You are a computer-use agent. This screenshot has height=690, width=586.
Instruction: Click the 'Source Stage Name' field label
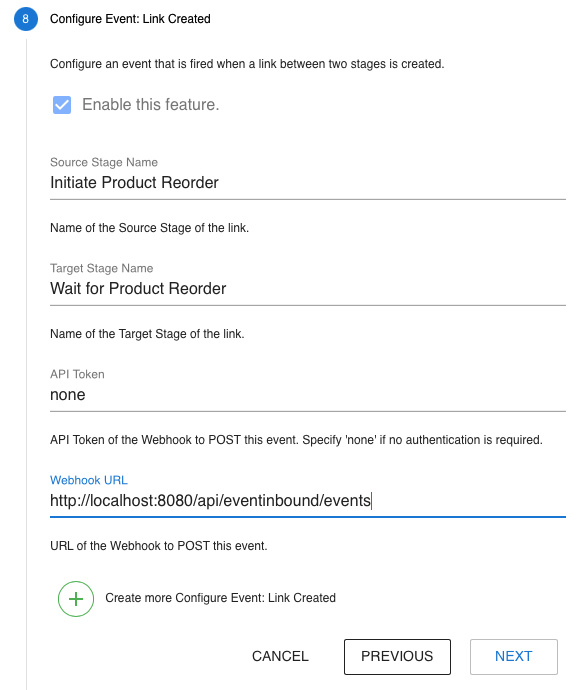(104, 162)
